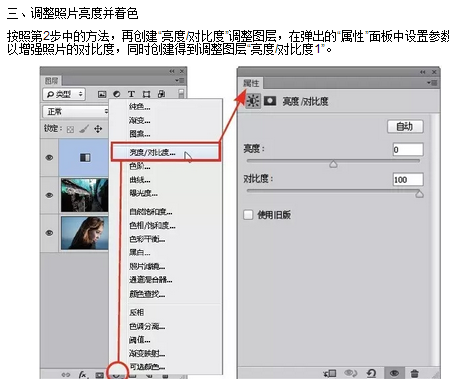
Task: Click the 对比度 slider handle
Action: click(419, 194)
